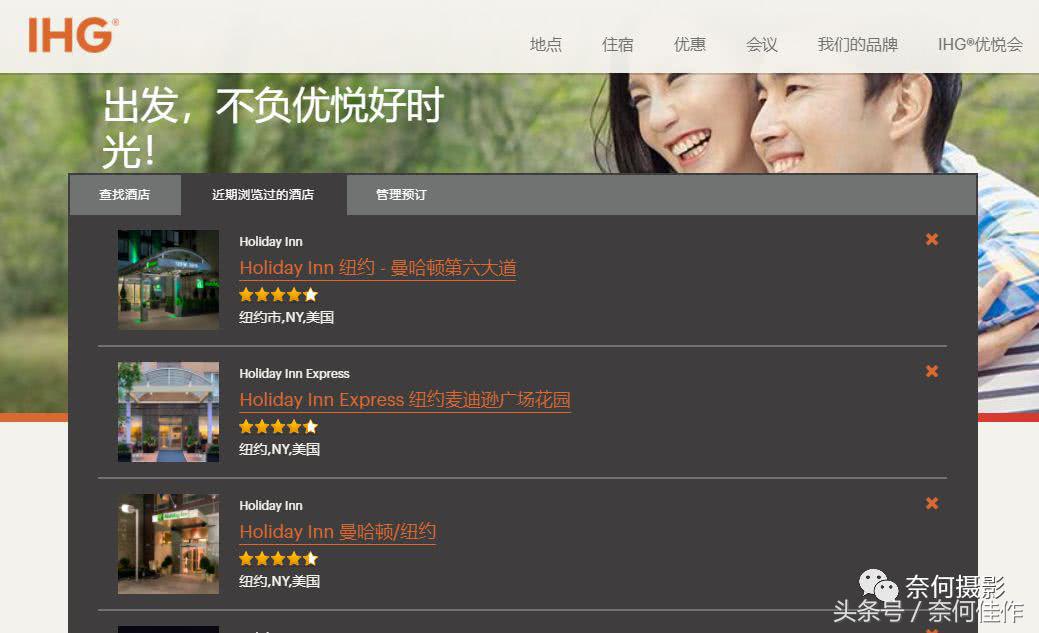The image size is (1039, 633).
Task: Open Holiday Inn 曼哈顿/纽约 link
Action: 337,532
